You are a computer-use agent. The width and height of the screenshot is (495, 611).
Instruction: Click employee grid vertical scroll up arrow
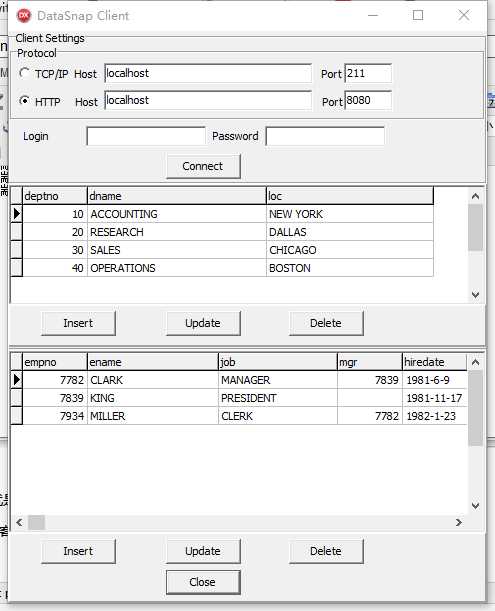tap(475, 362)
